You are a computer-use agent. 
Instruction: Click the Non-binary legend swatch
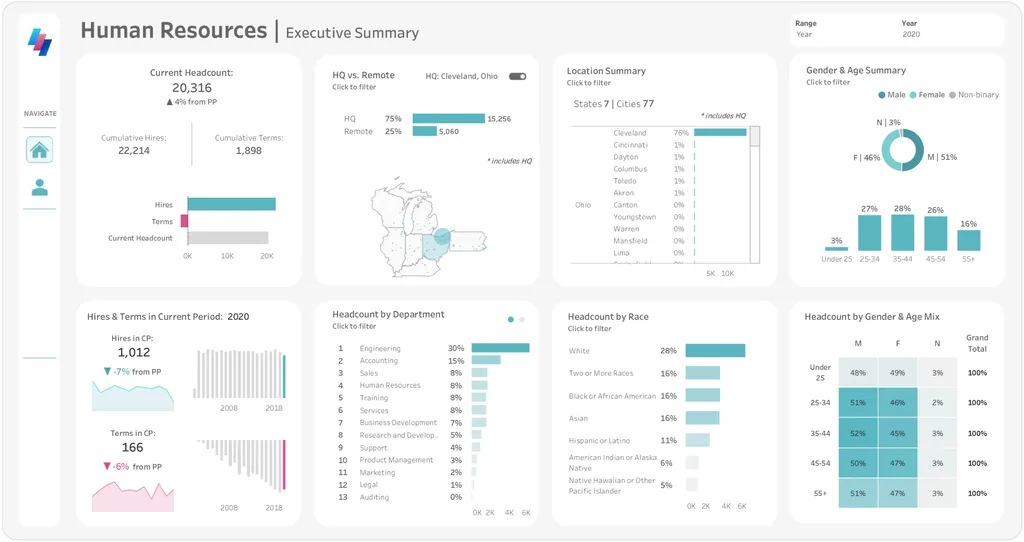click(x=952, y=95)
